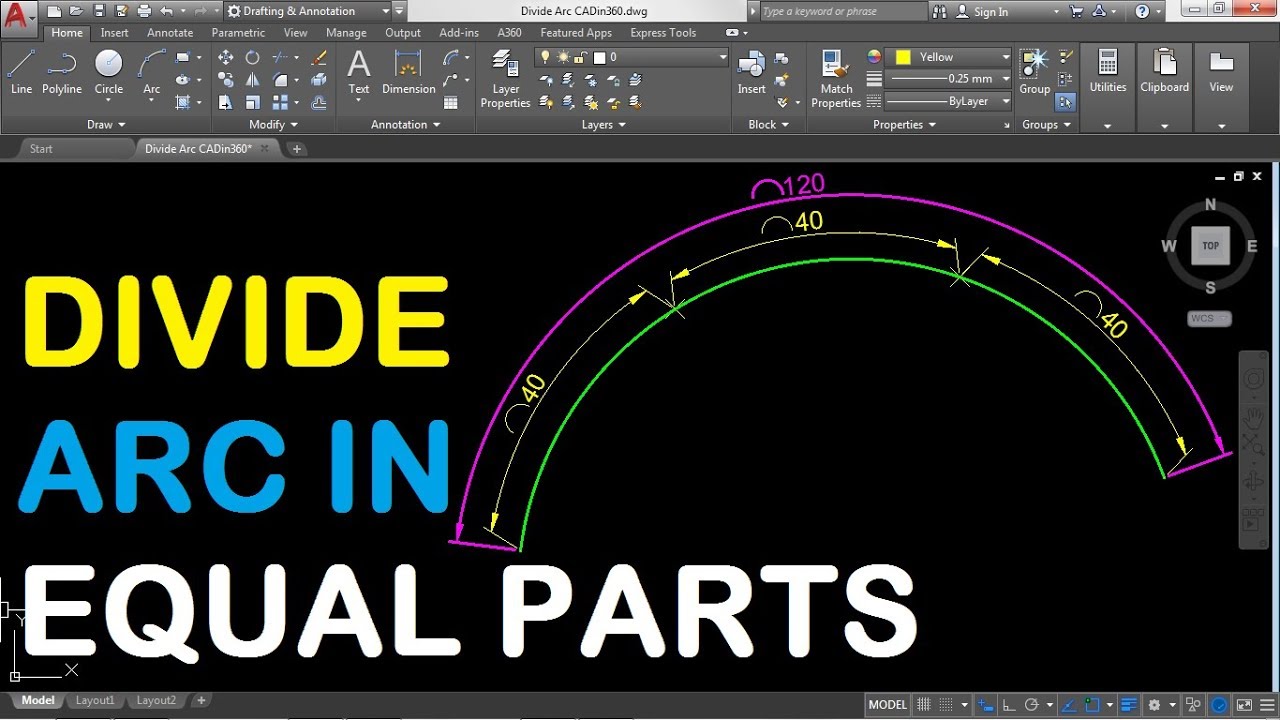The image size is (1280, 720).
Task: Expand the Annotation panel
Action: click(x=406, y=125)
